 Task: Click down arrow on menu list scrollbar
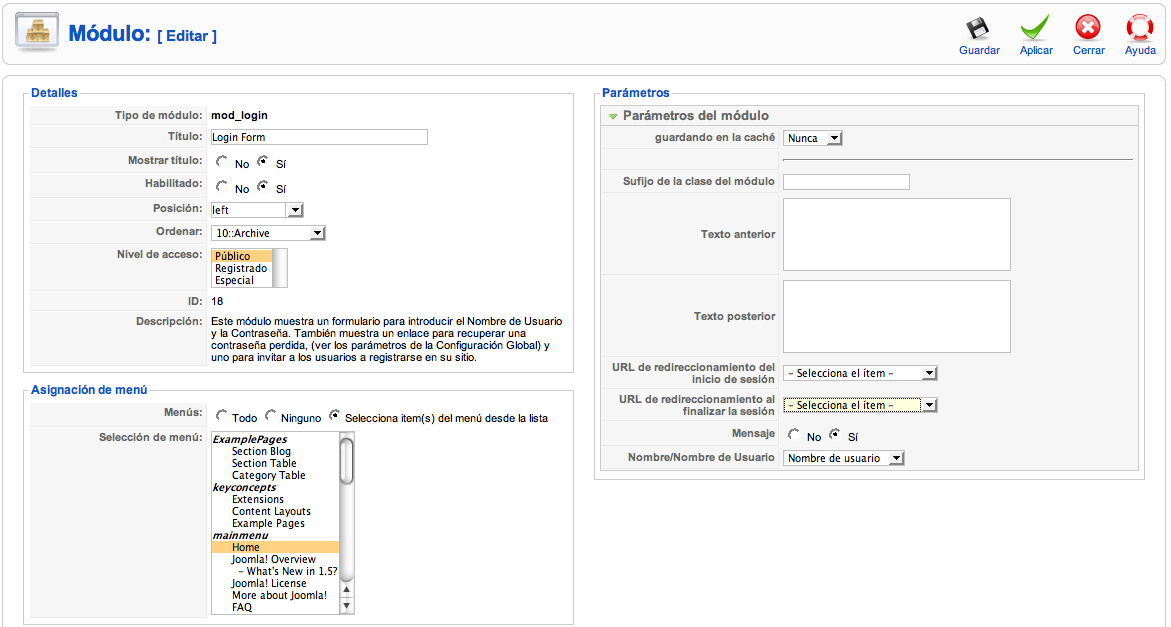tap(347, 606)
